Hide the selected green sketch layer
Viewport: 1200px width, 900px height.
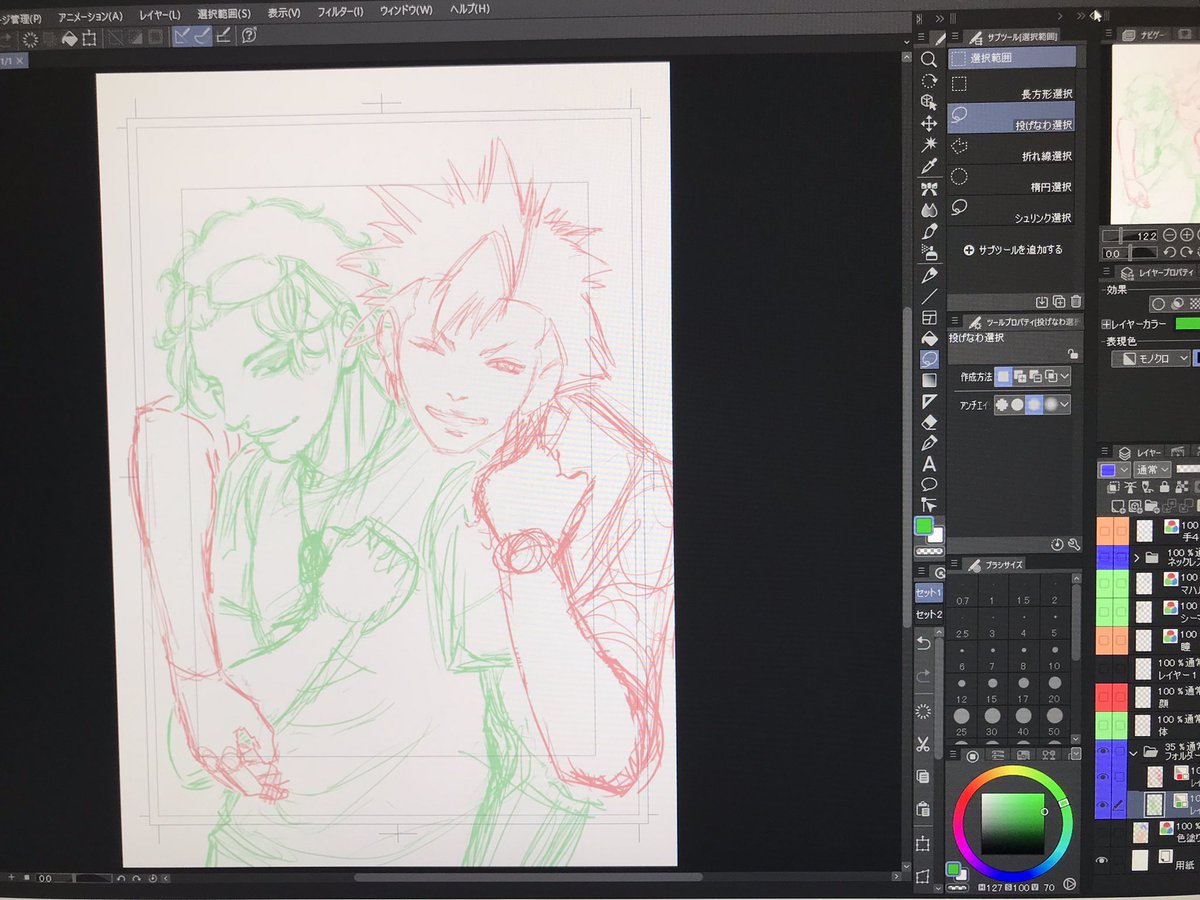(1102, 804)
